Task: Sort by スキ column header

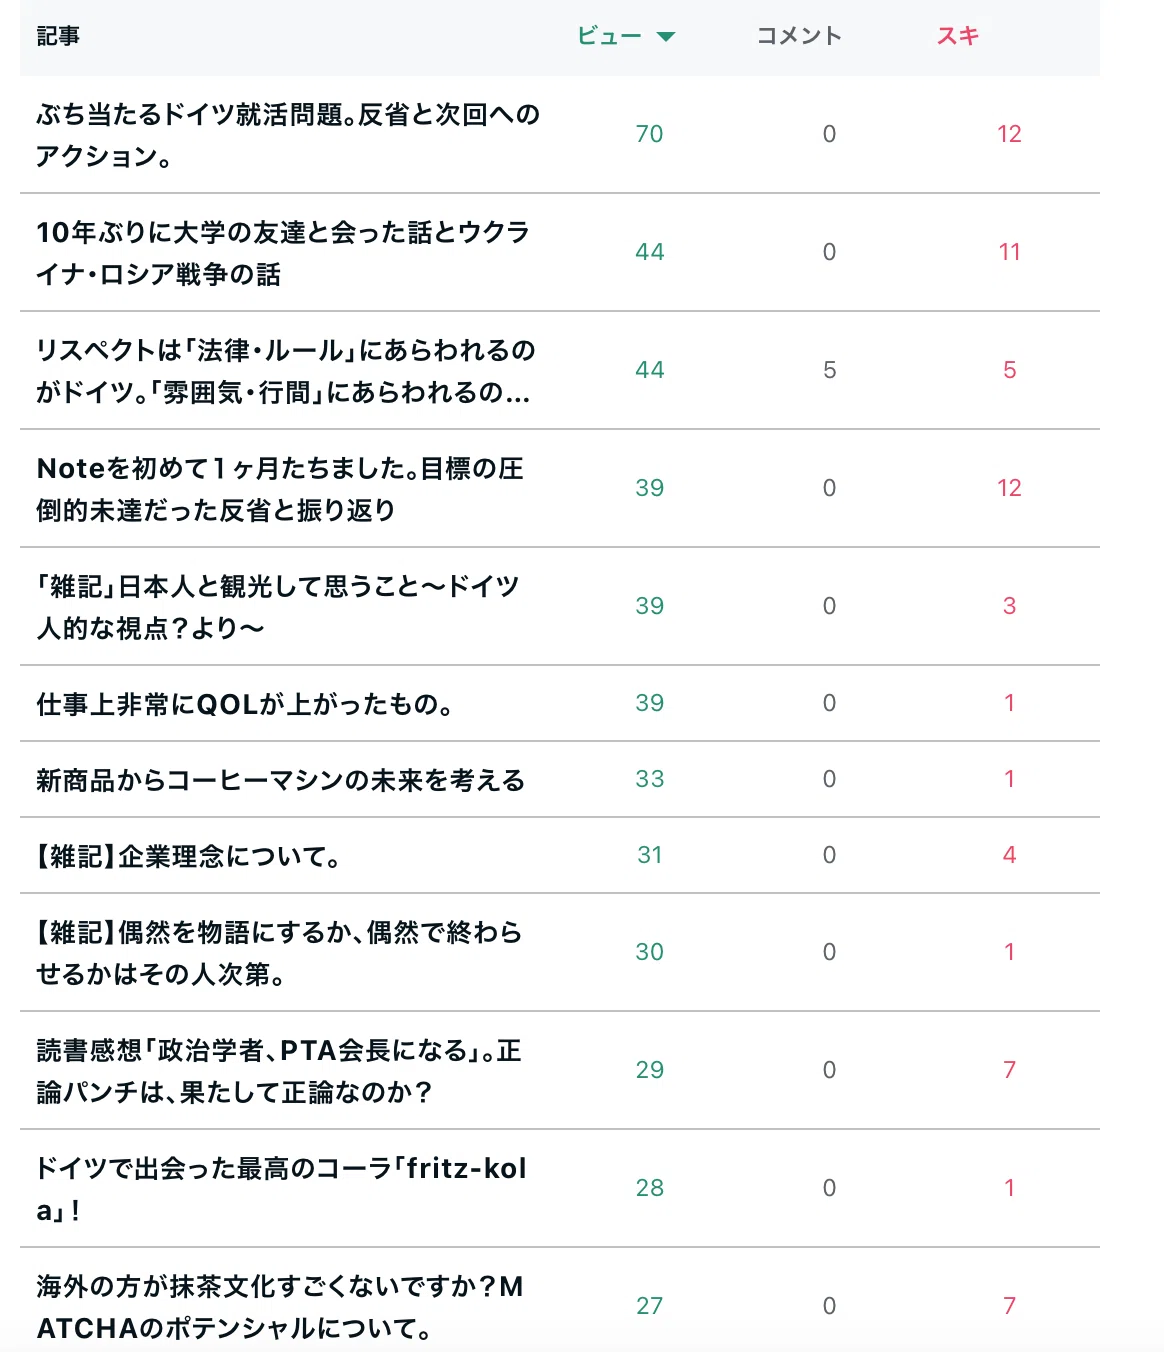Action: pos(957,36)
